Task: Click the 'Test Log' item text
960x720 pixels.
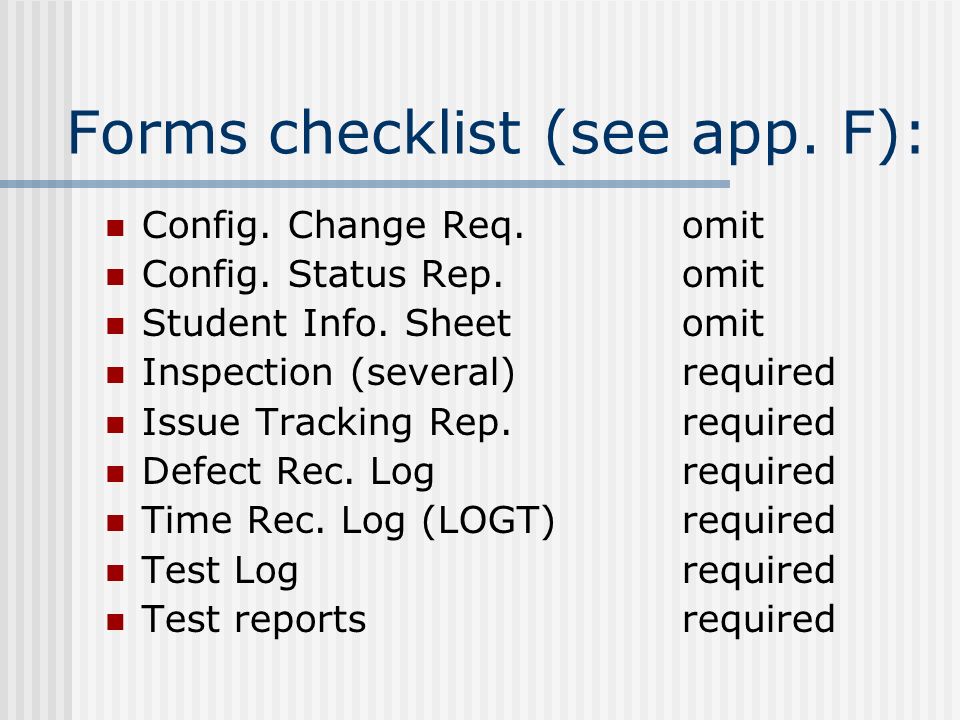Action: click(220, 572)
